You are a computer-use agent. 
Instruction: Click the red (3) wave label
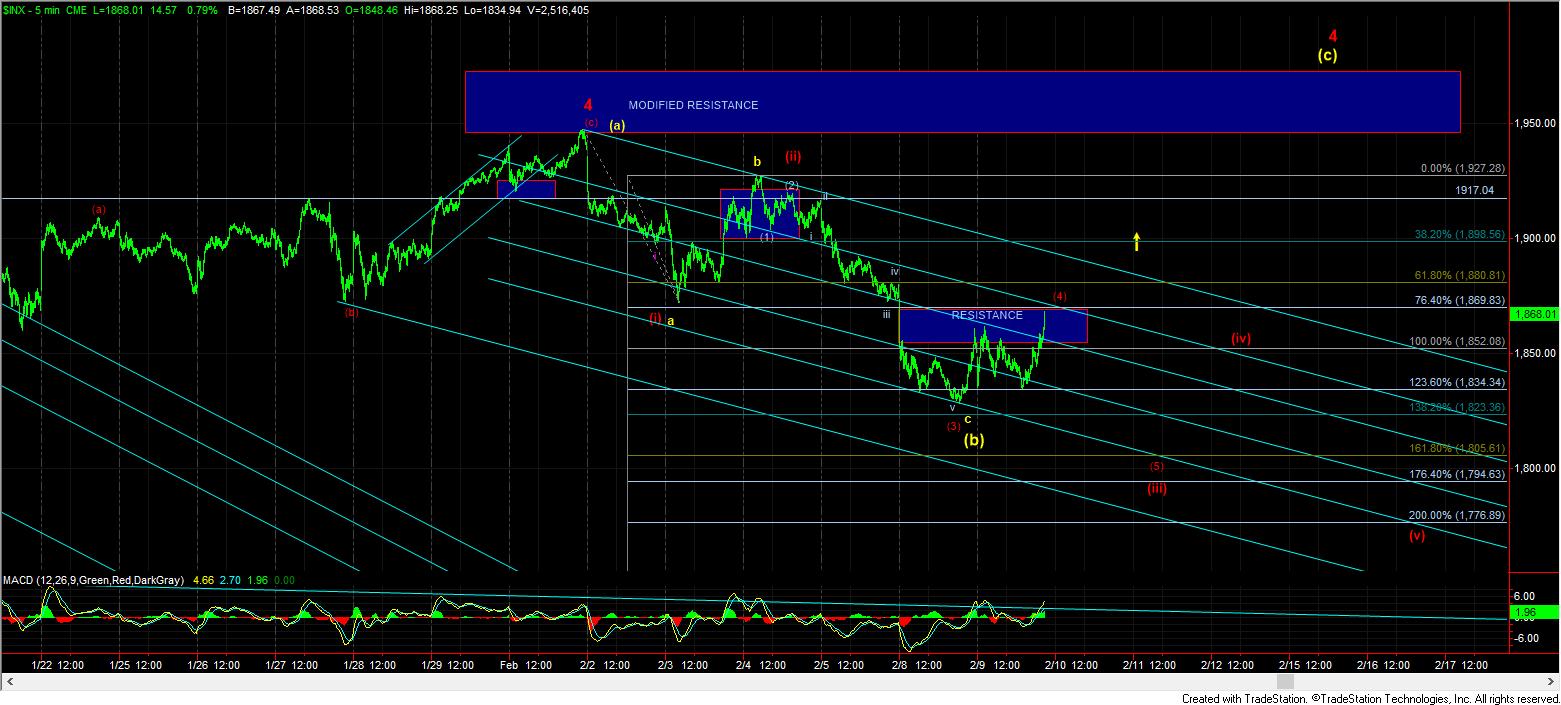tap(954, 426)
